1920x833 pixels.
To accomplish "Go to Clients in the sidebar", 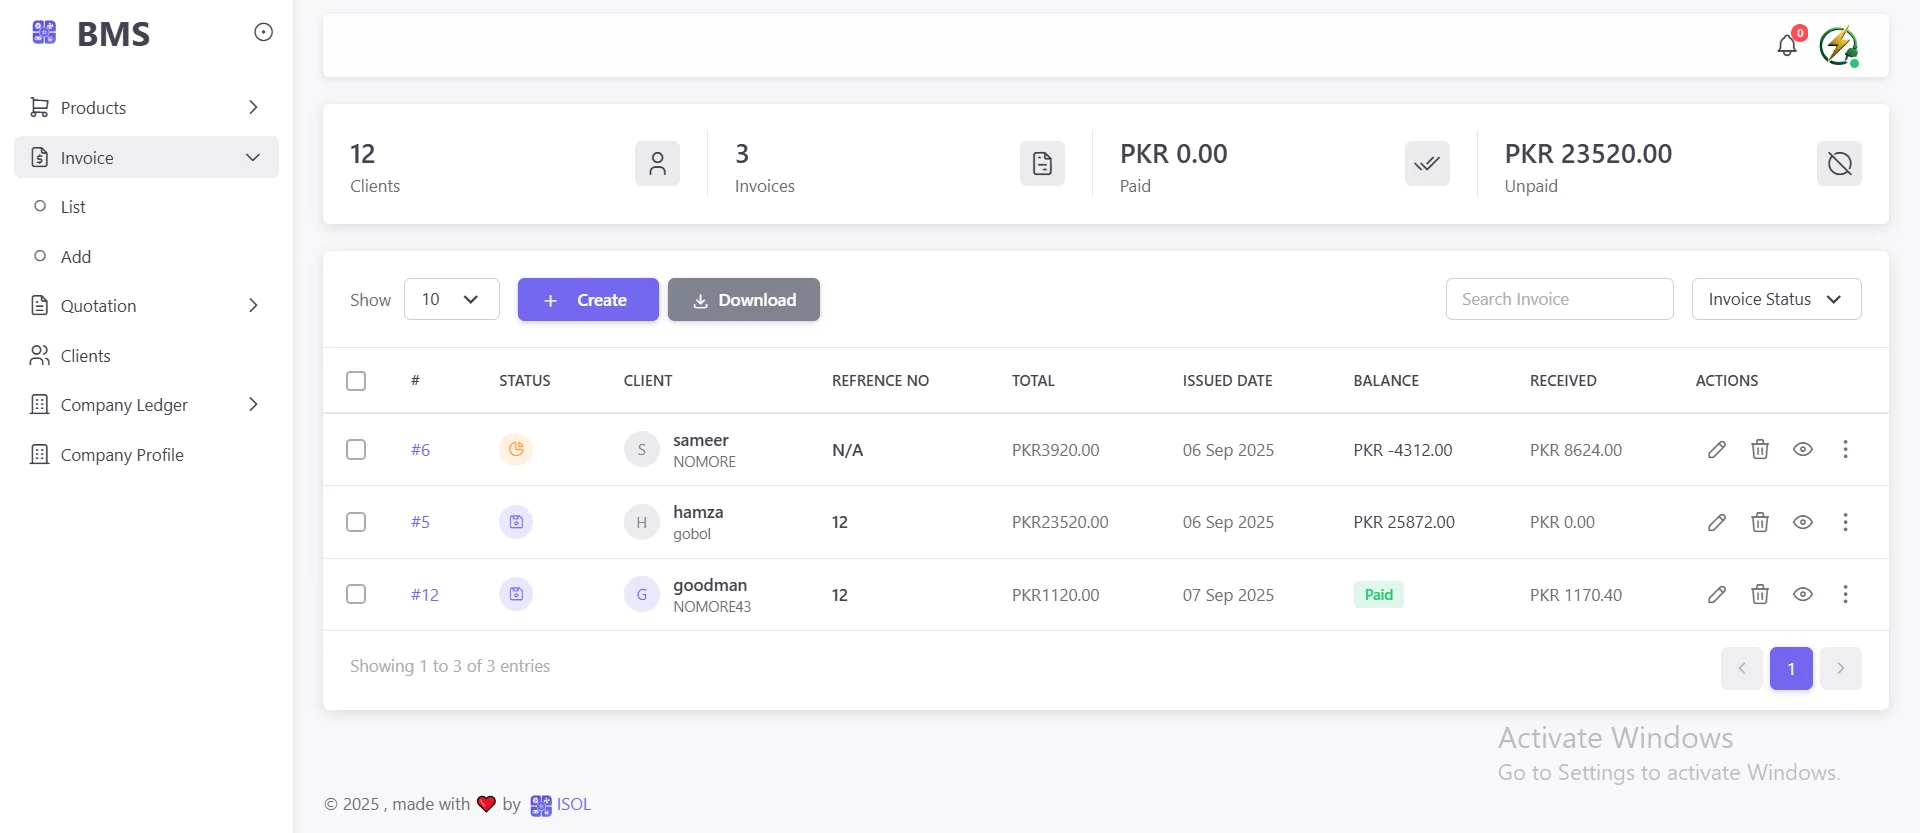I will 85,356.
